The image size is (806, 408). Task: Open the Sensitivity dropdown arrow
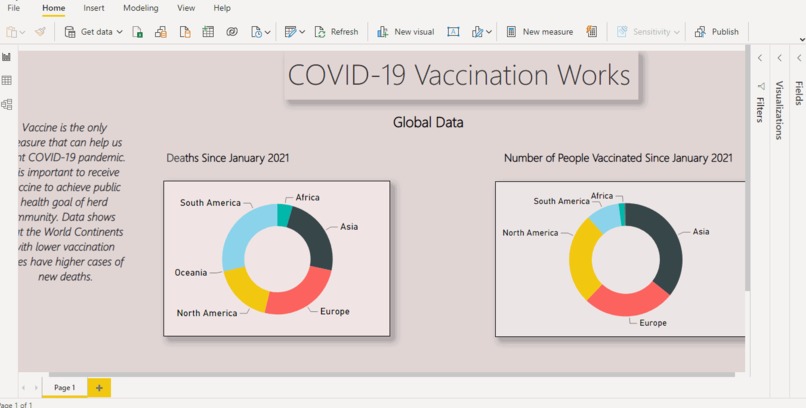(x=676, y=32)
